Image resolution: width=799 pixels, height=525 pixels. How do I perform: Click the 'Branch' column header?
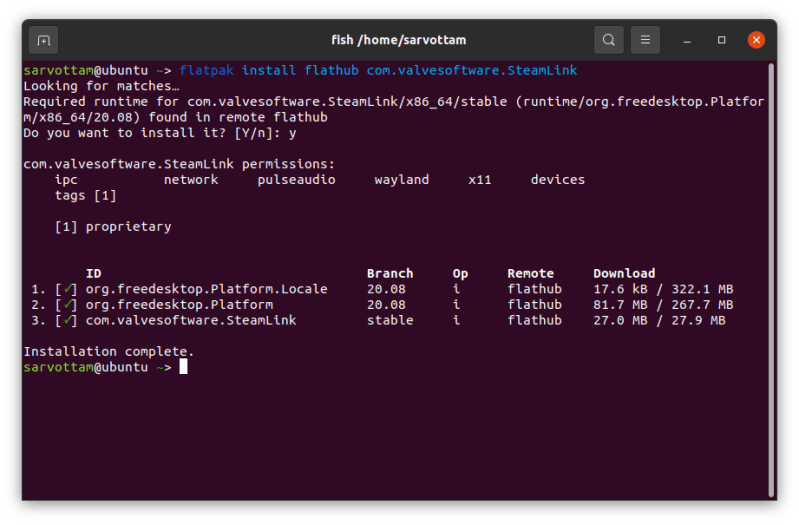point(390,274)
